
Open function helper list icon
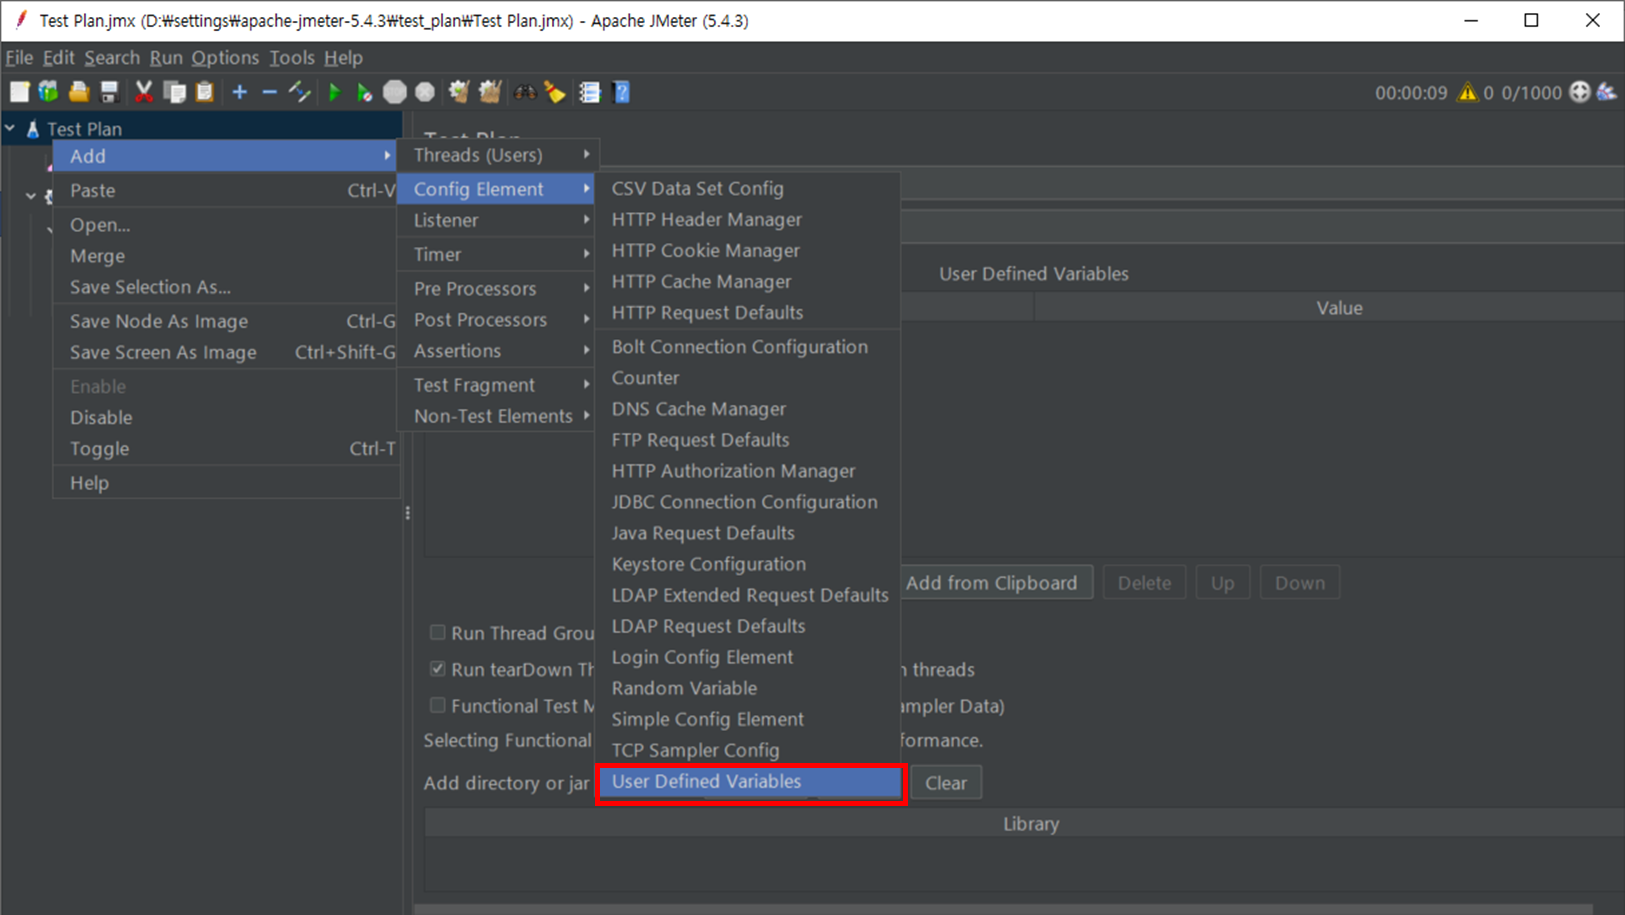coord(590,92)
